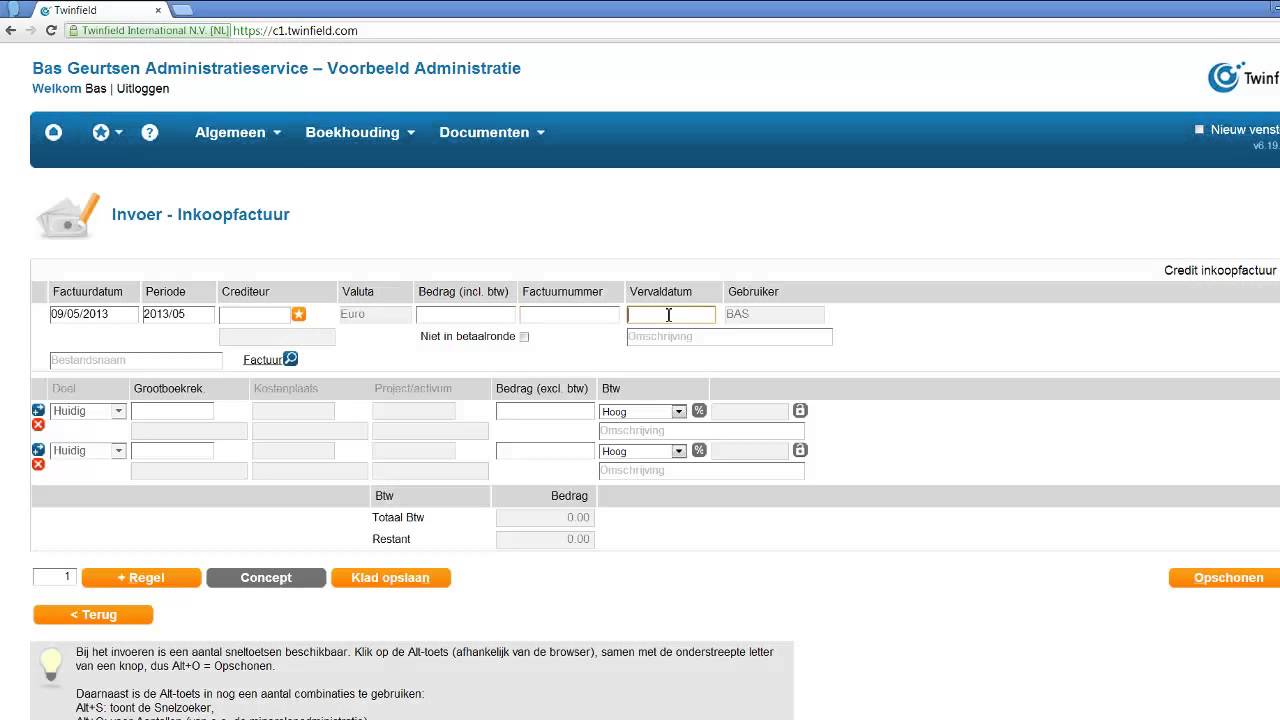Open the help question mark icon

[x=150, y=132]
